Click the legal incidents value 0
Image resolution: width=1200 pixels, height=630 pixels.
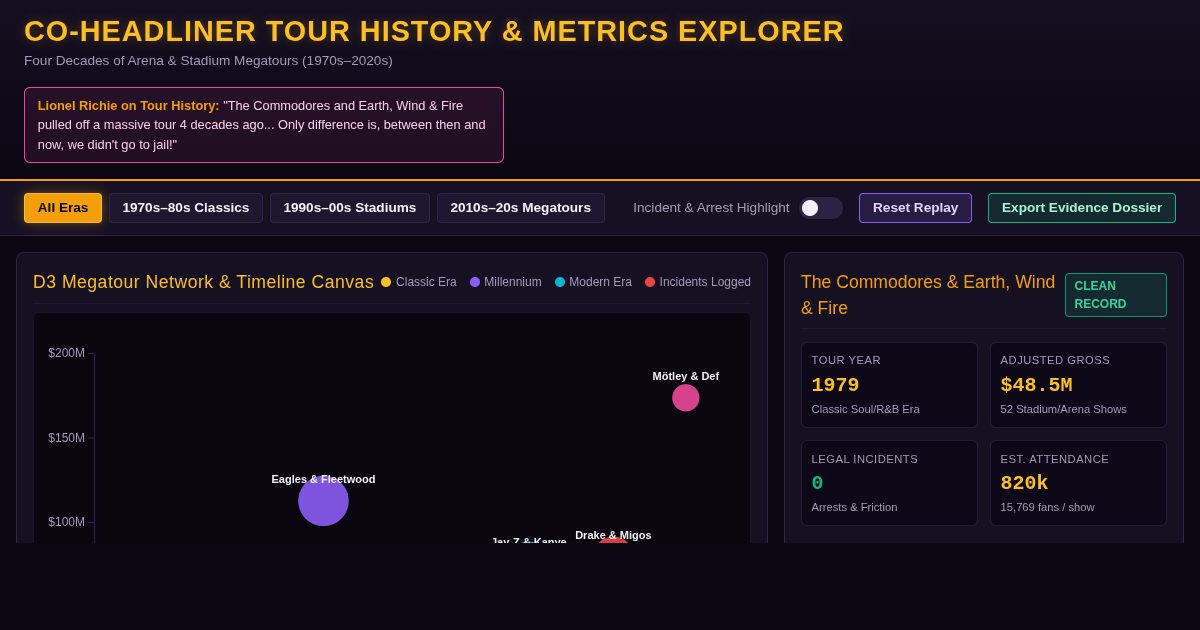tap(817, 483)
